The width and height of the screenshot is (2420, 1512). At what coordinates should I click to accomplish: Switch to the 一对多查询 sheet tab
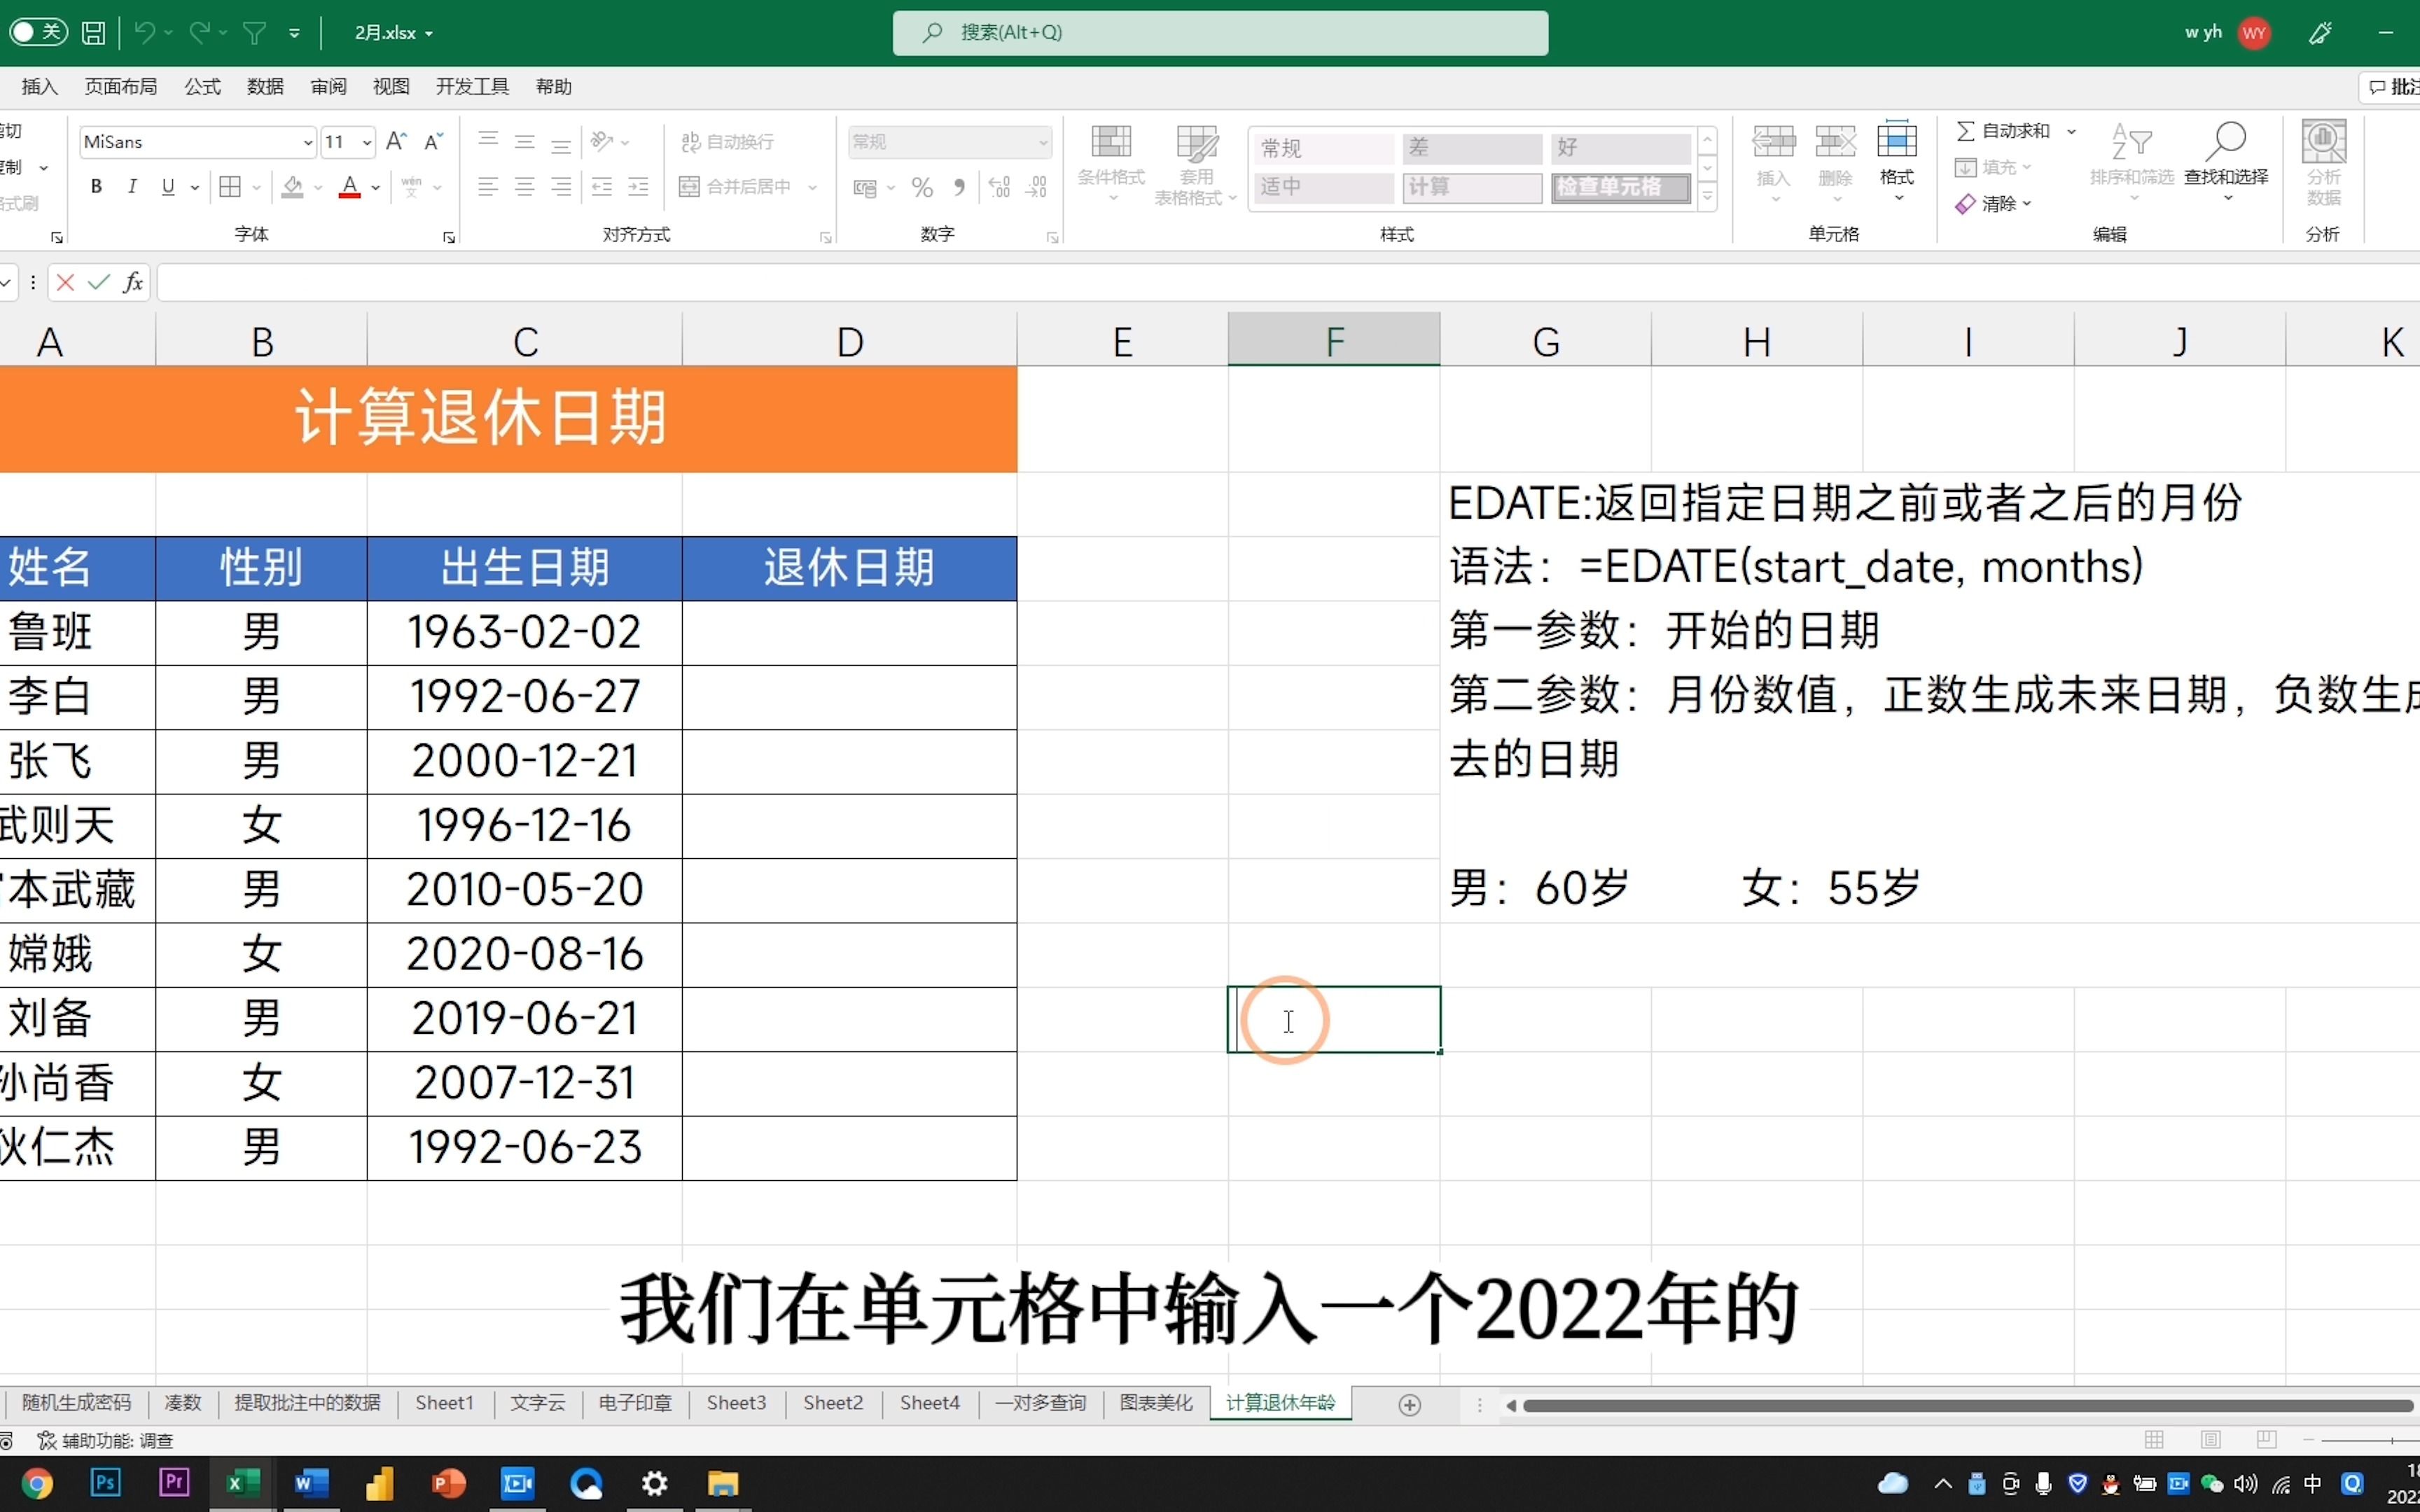pos(1040,1403)
